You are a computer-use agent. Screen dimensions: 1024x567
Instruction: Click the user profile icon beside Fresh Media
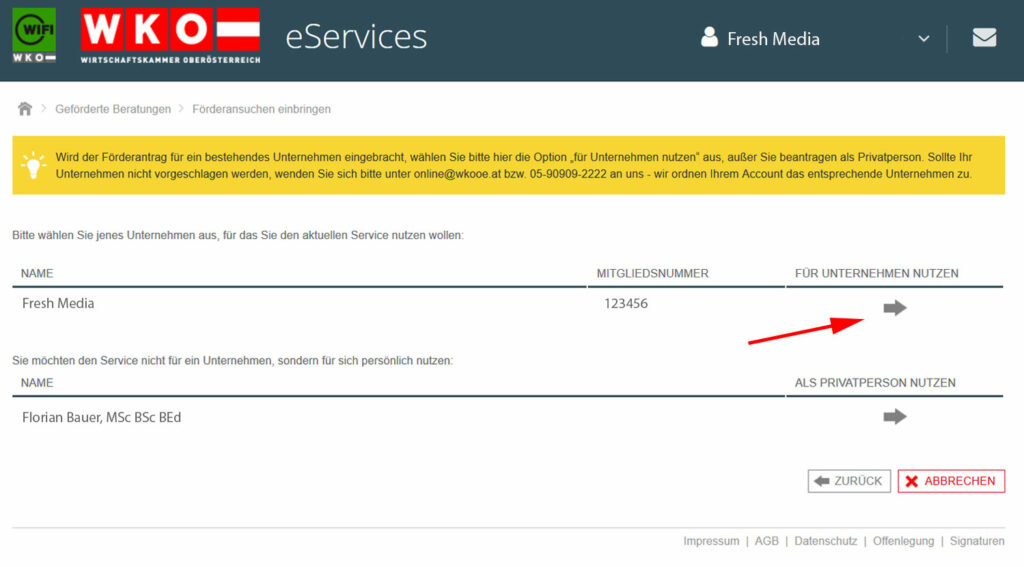coord(709,37)
